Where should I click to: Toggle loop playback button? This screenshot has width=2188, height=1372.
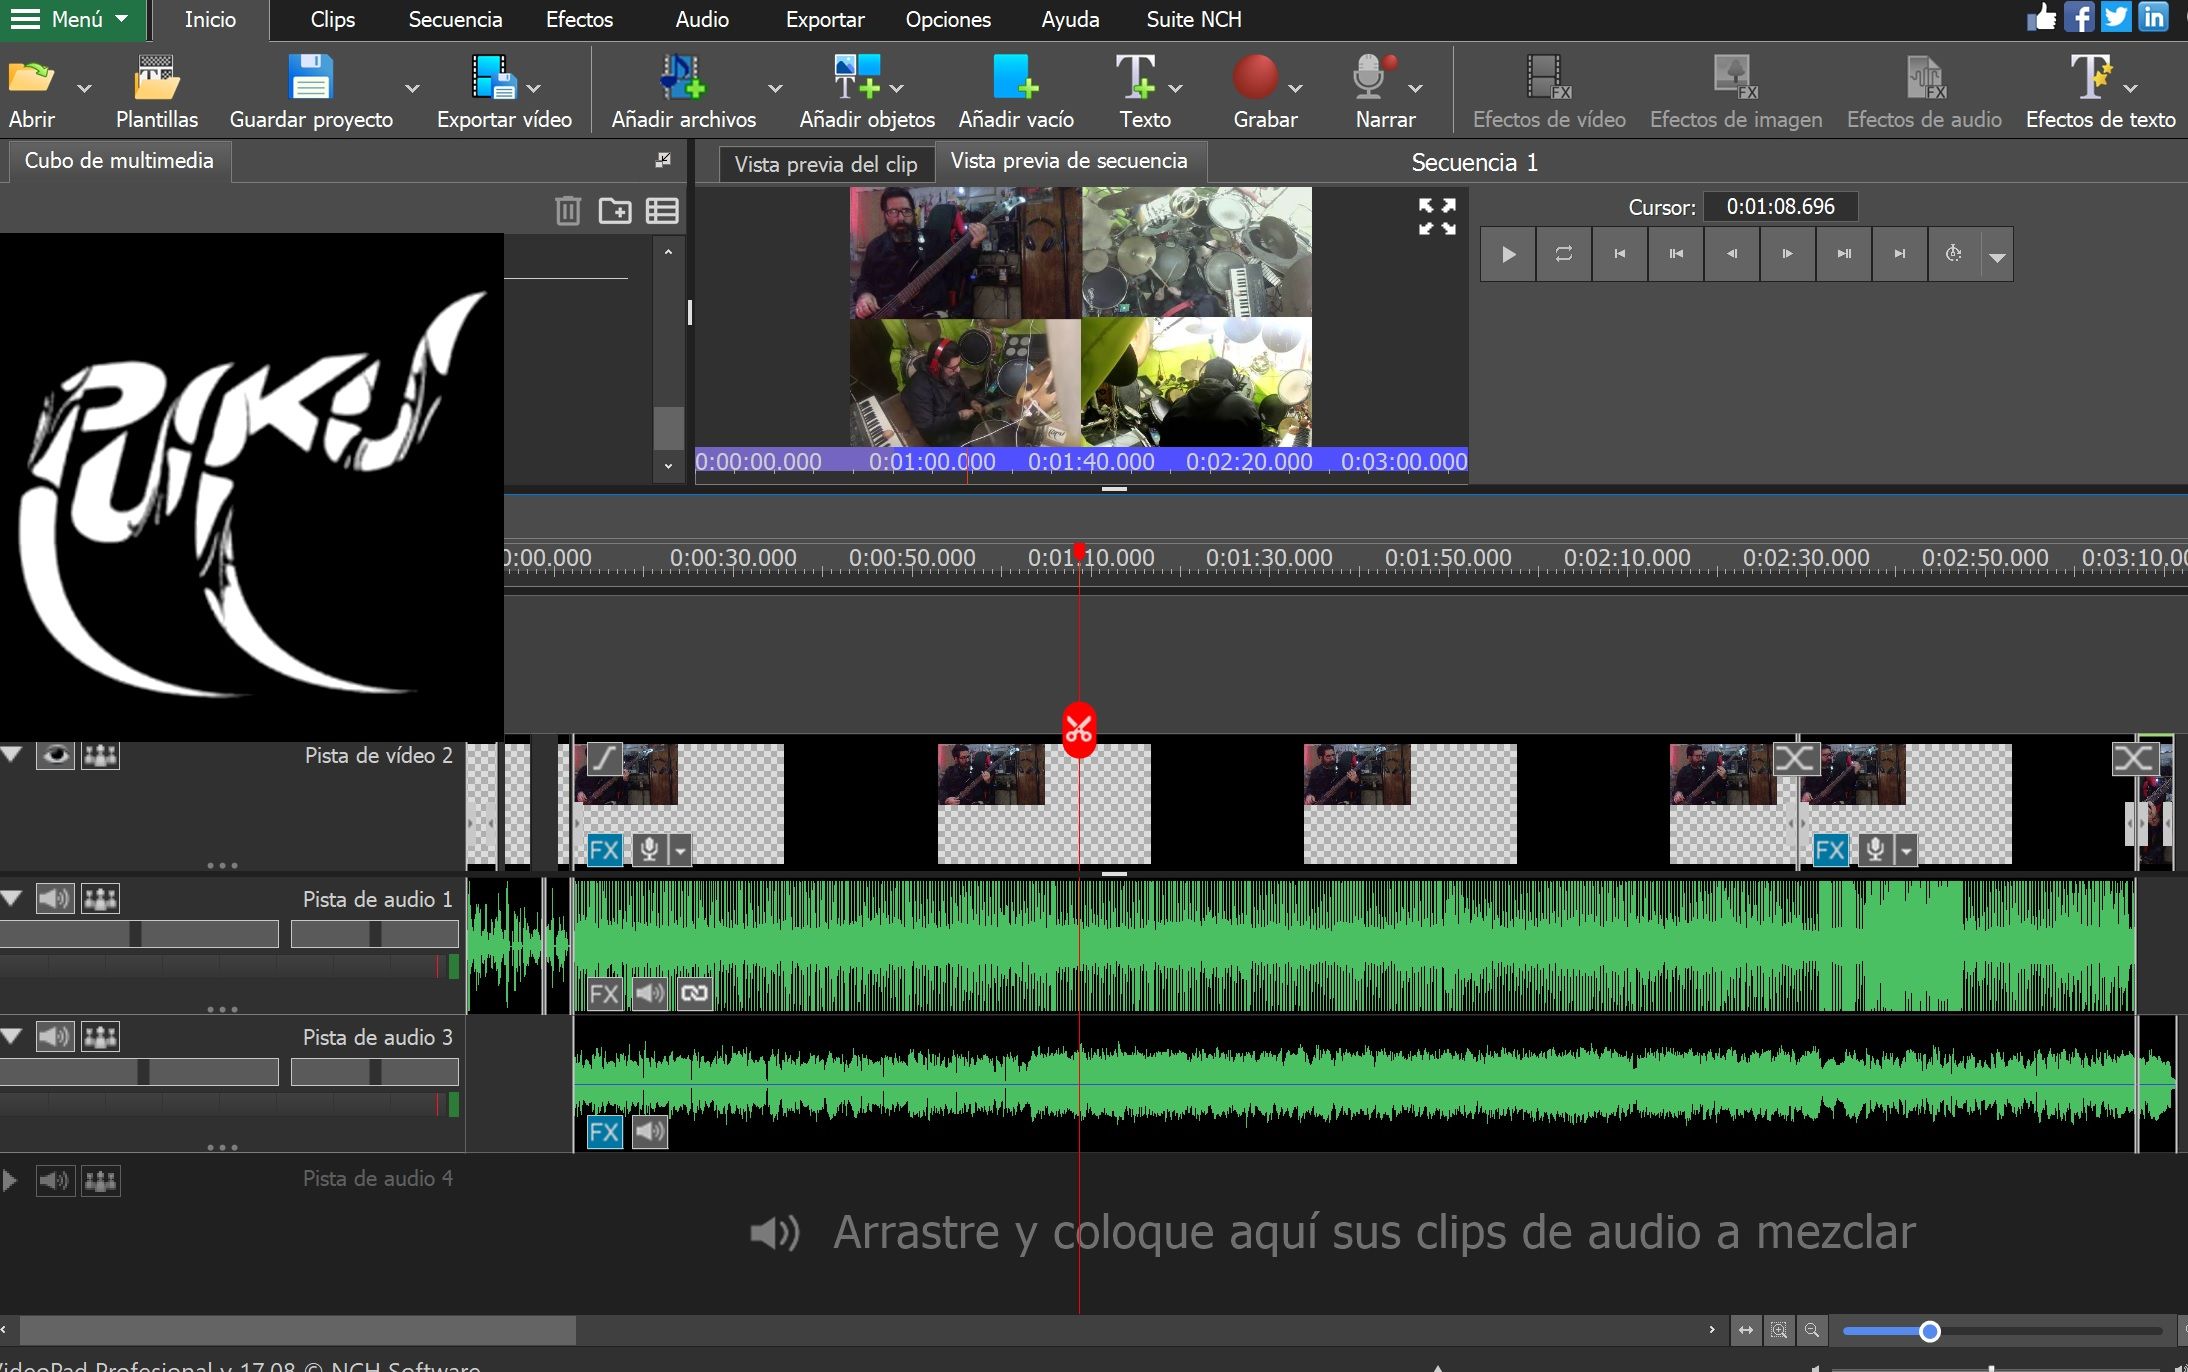click(x=1563, y=254)
